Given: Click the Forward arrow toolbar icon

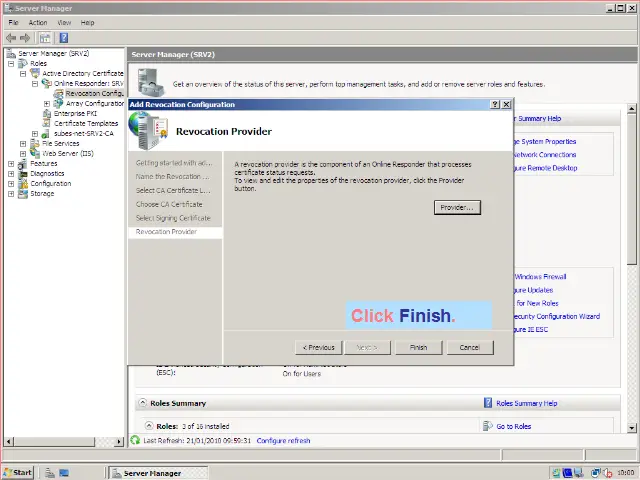Looking at the screenshot, I should point(25,38).
